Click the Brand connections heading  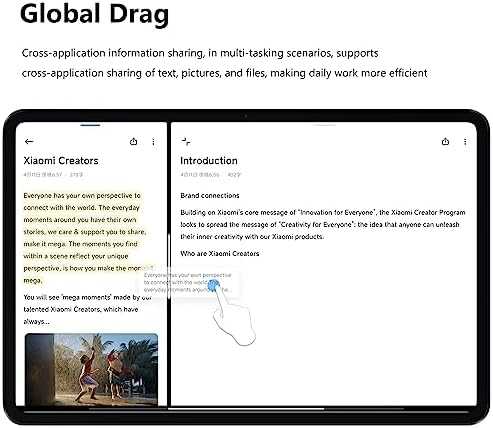coord(210,196)
